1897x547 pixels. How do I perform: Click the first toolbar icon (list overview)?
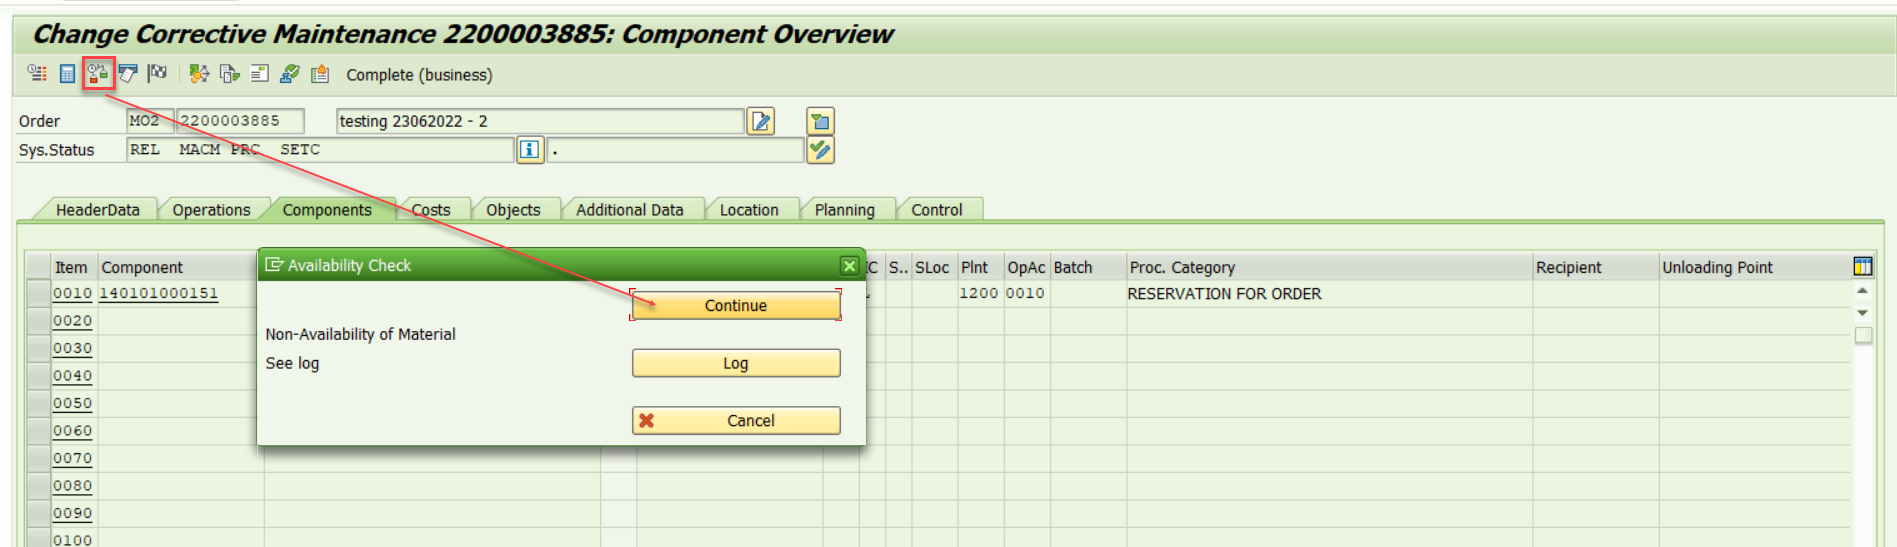(x=37, y=74)
